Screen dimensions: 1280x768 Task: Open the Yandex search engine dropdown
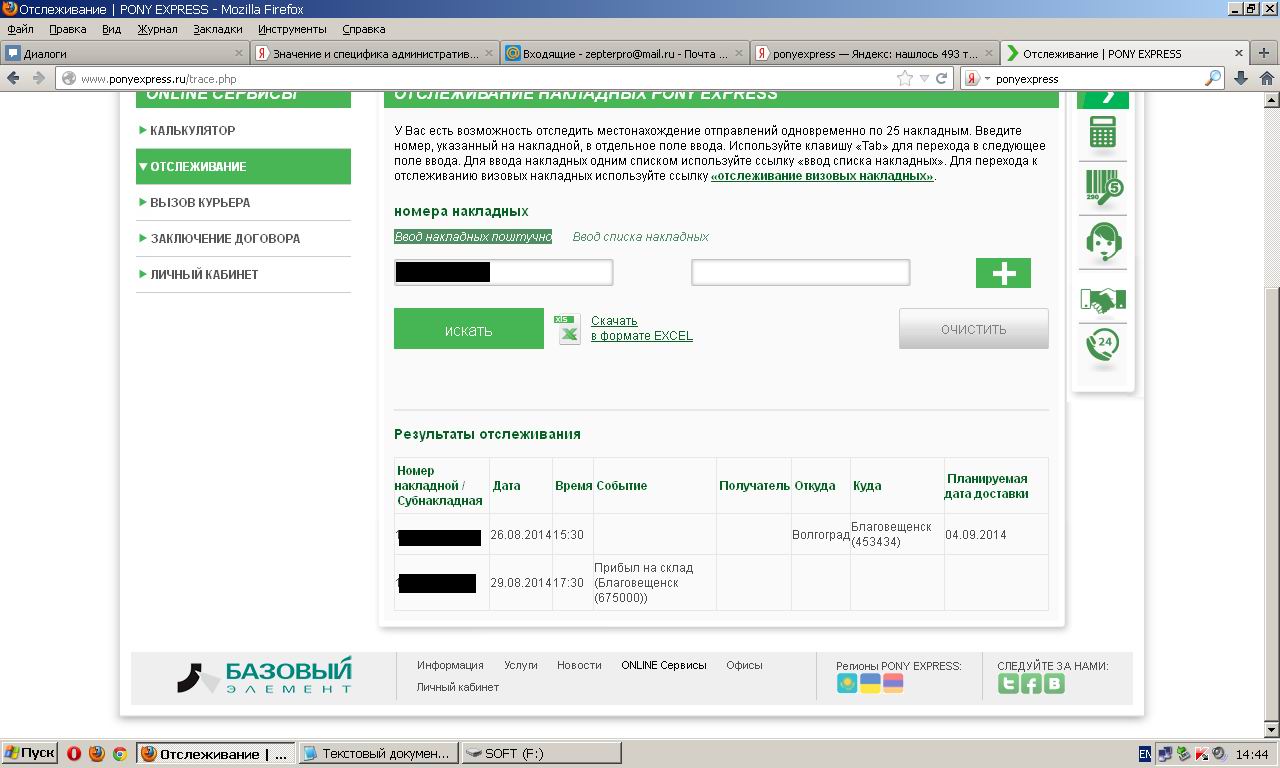[977, 78]
